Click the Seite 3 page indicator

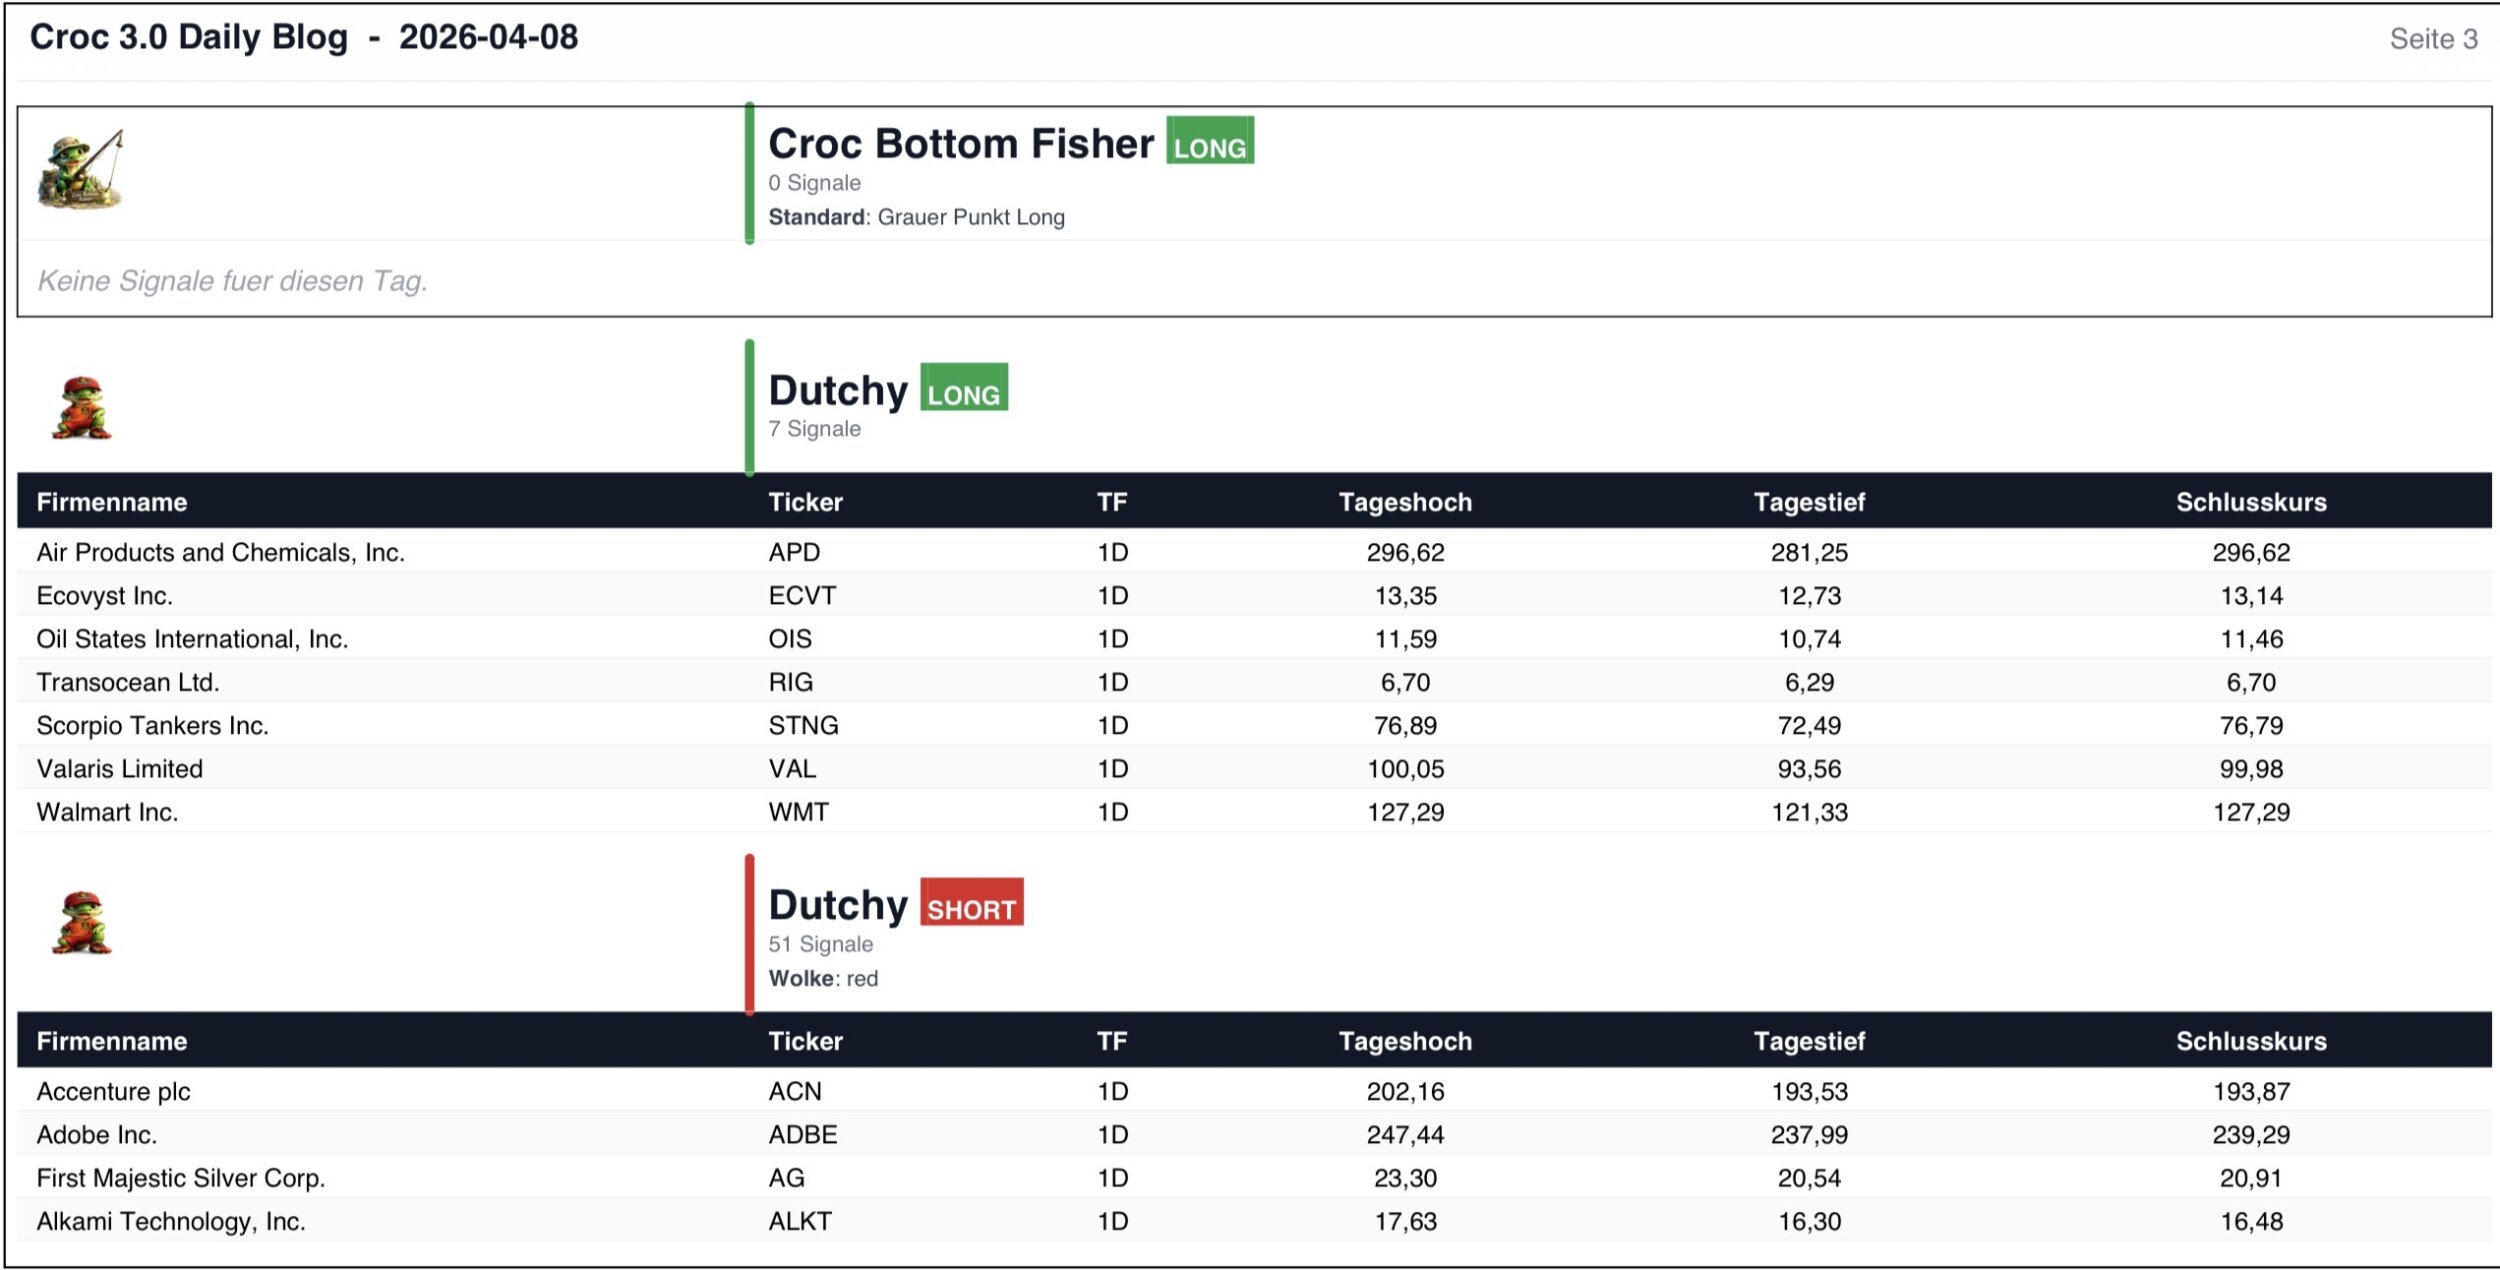click(x=2432, y=39)
